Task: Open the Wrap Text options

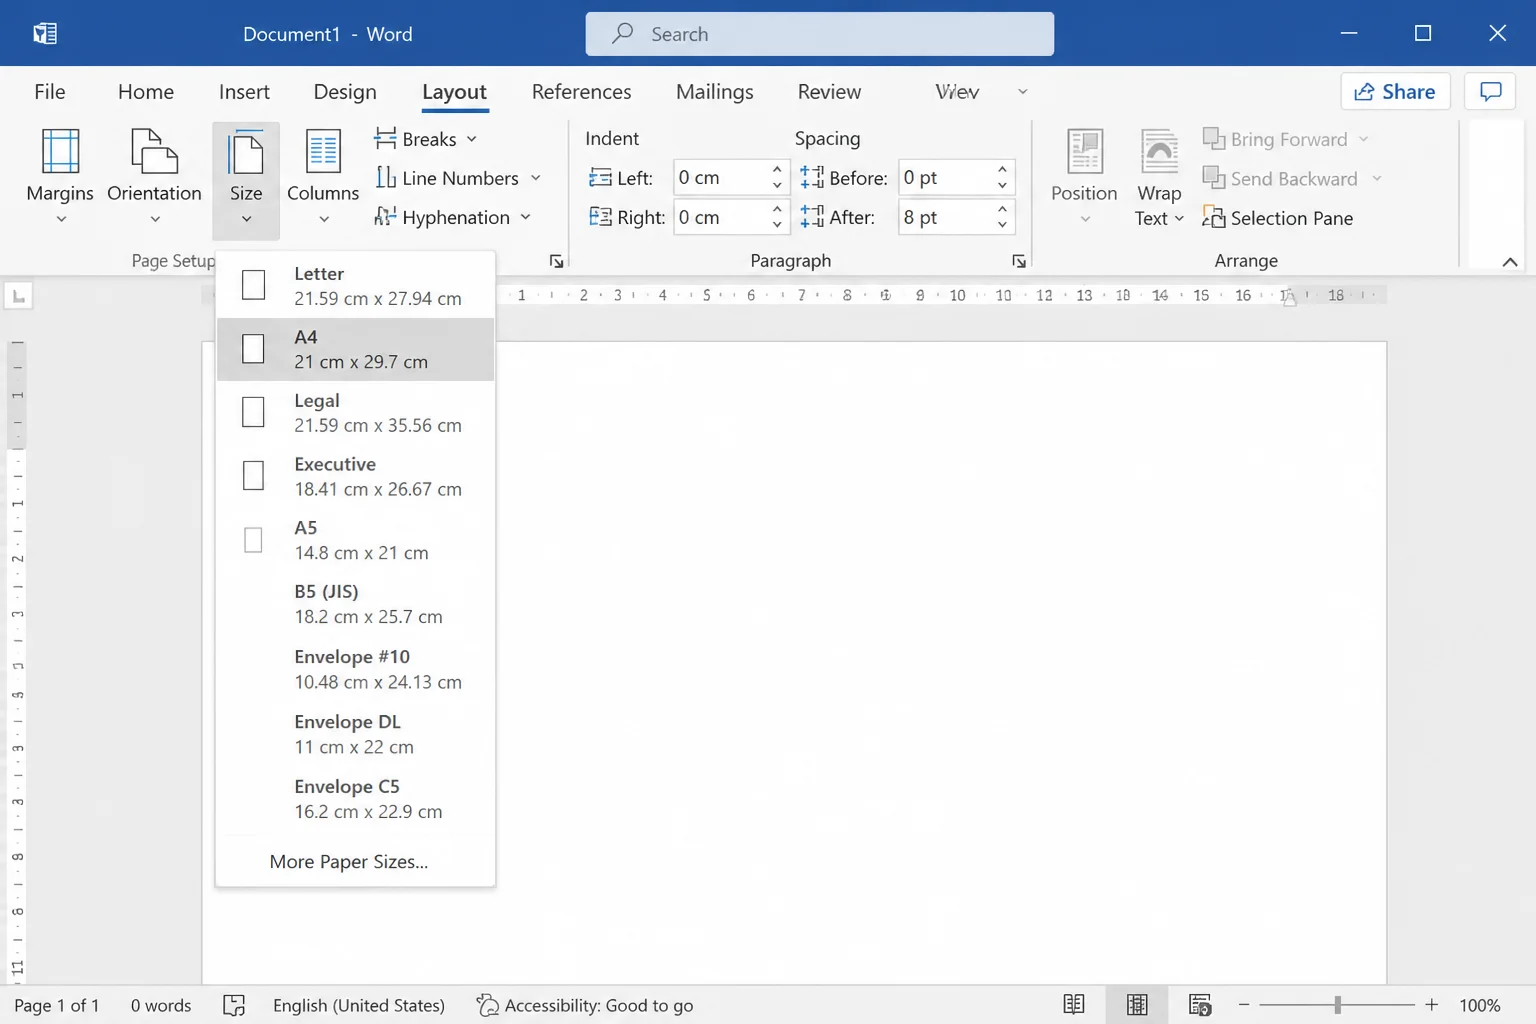Action: click(1159, 177)
